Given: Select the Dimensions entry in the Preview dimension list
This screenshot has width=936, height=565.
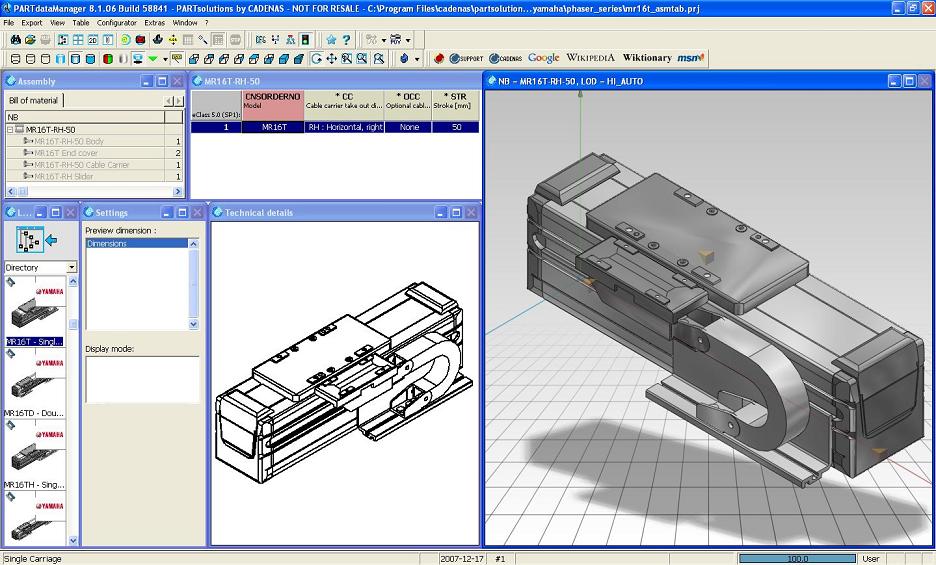Looking at the screenshot, I should point(137,244).
